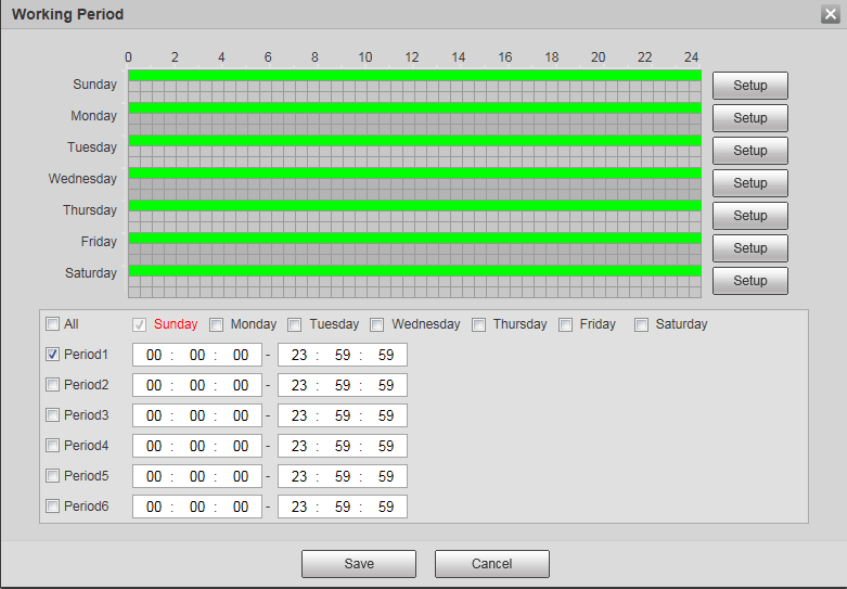Select the Friday green timeline bar
This screenshot has height=589, width=847.
(x=415, y=238)
